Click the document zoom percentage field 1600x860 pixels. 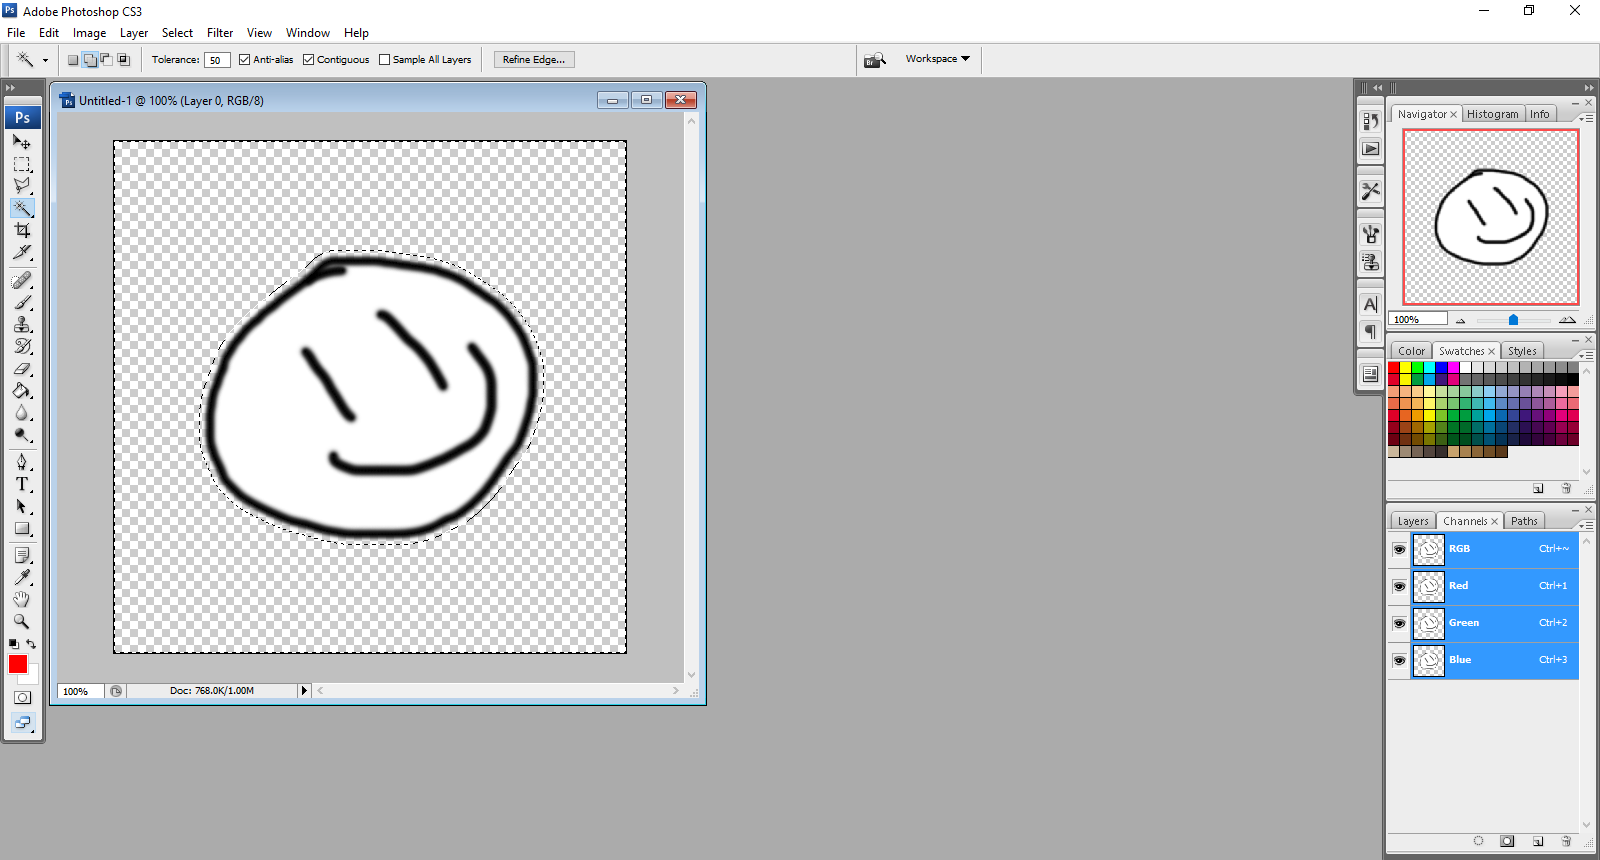81,691
